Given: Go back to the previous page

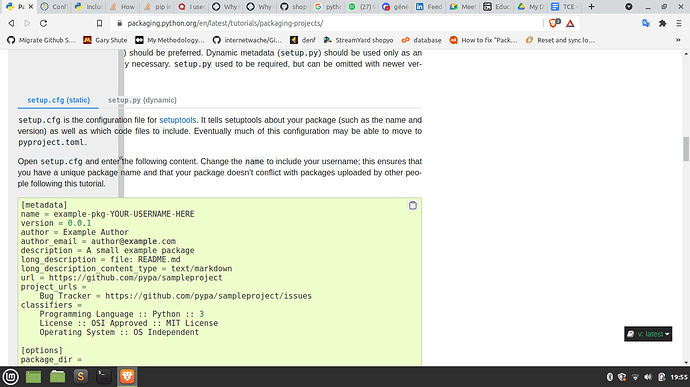Looking at the screenshot, I should [x=11, y=23].
